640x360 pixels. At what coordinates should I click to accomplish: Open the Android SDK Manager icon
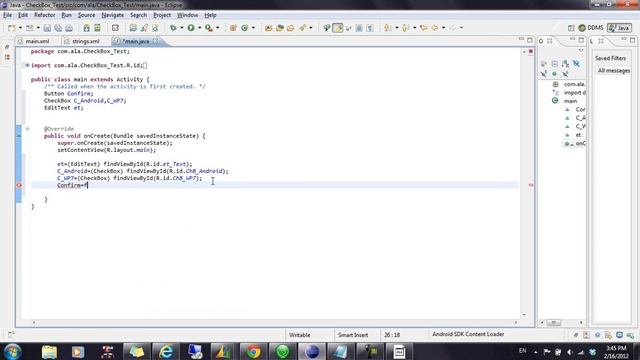[86, 28]
